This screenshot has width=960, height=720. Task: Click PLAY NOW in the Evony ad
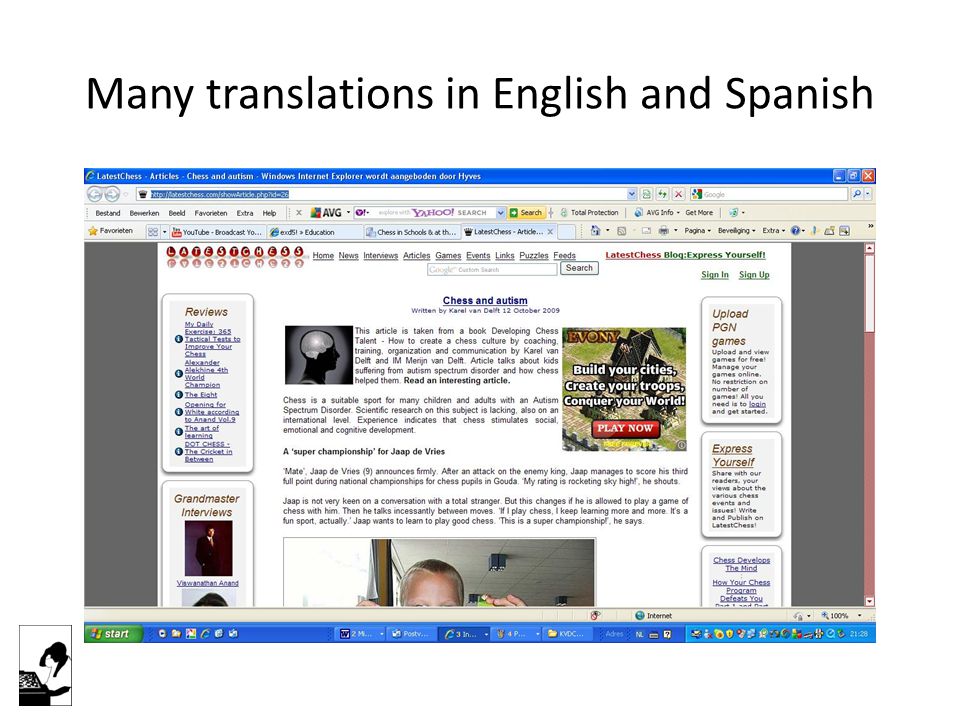[625, 429]
